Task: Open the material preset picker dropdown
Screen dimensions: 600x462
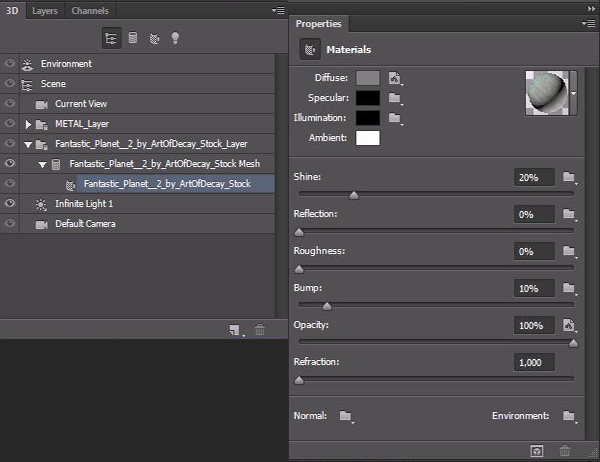Action: (x=574, y=94)
